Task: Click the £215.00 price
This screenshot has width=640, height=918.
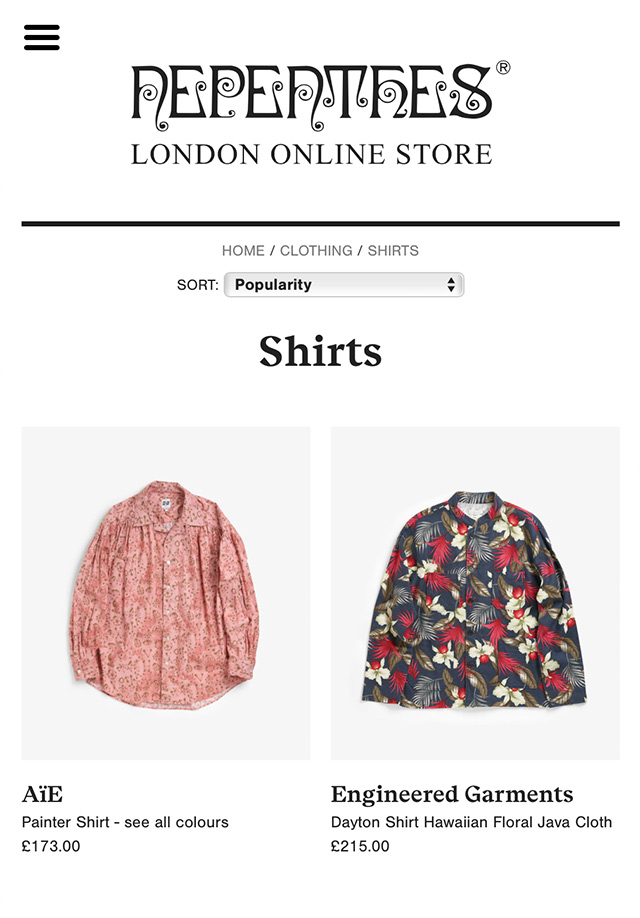Action: [360, 846]
